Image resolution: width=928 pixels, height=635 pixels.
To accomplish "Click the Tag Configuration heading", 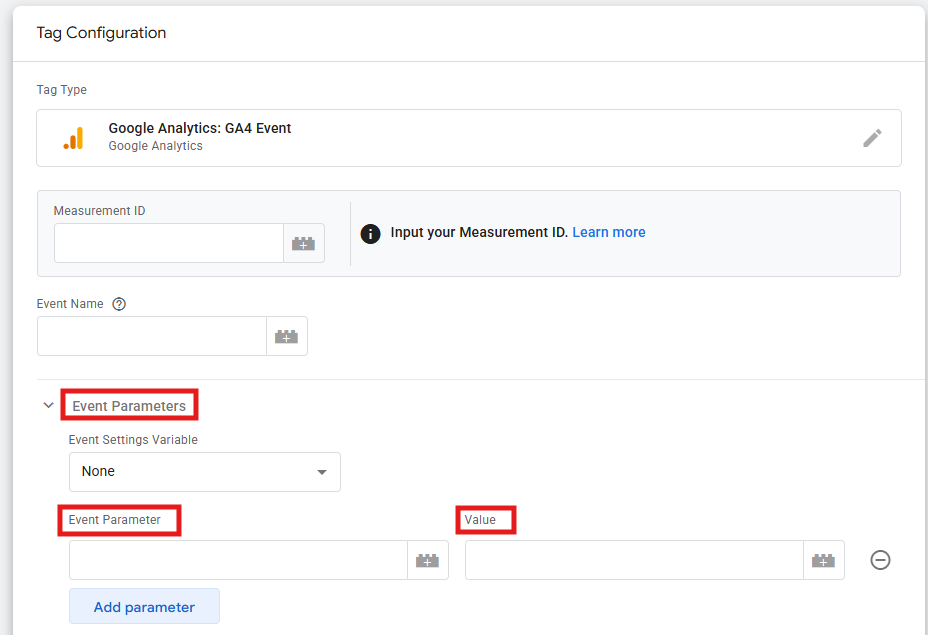I will pos(101,33).
